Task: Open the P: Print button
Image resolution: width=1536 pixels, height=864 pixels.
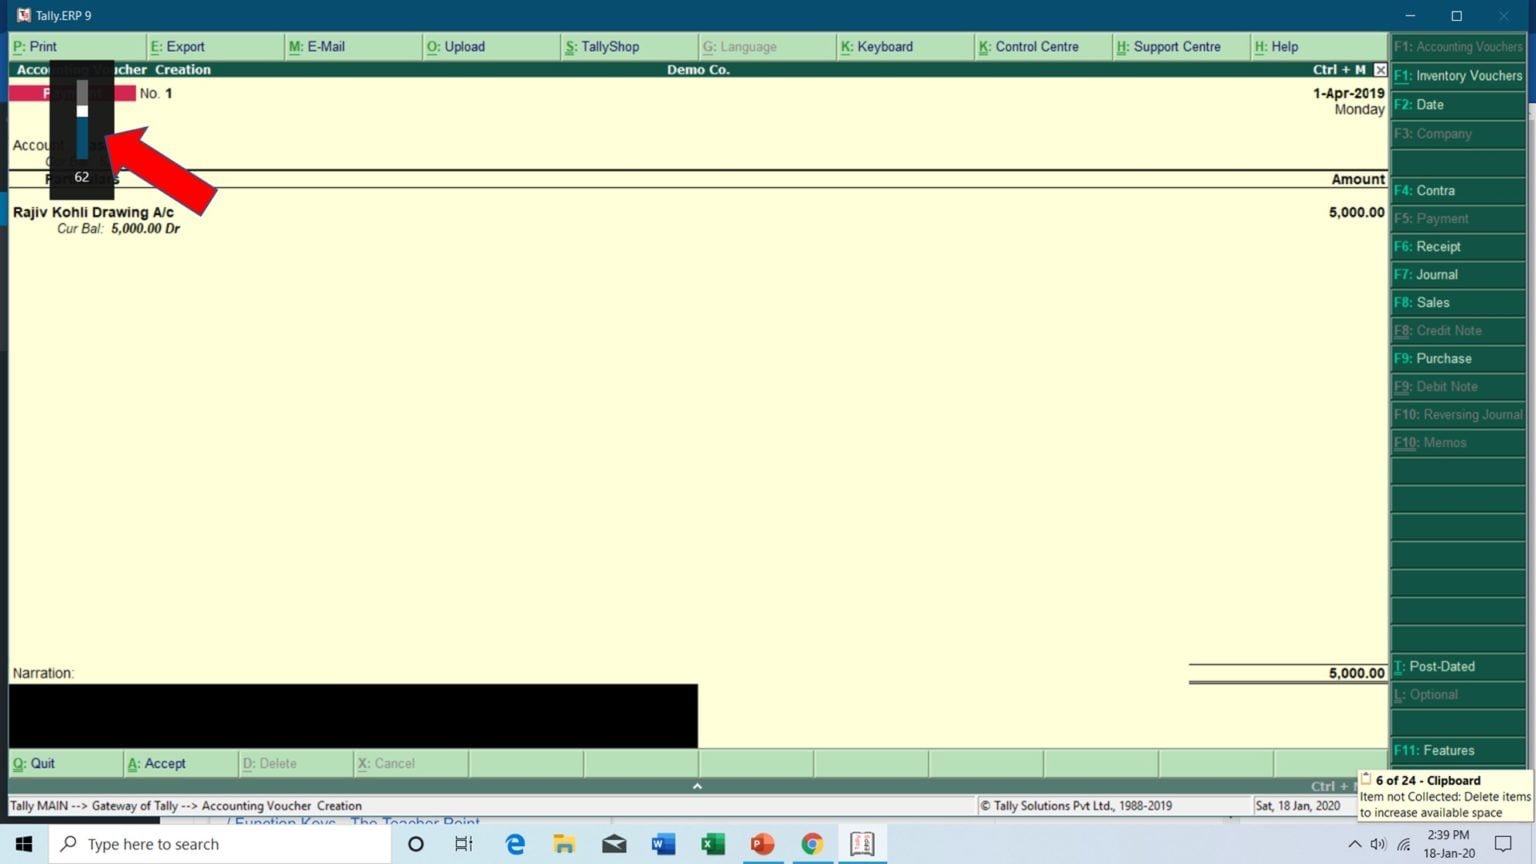Action: 77,46
